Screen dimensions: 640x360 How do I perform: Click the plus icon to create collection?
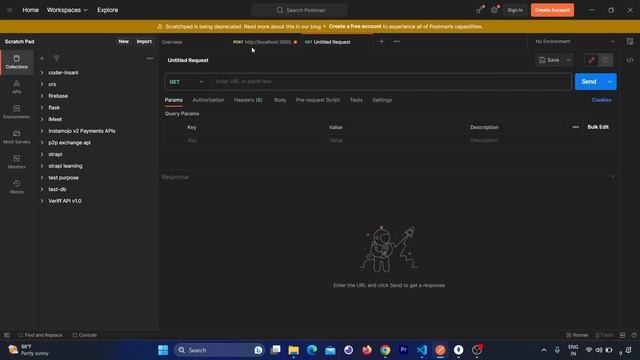click(x=42, y=59)
